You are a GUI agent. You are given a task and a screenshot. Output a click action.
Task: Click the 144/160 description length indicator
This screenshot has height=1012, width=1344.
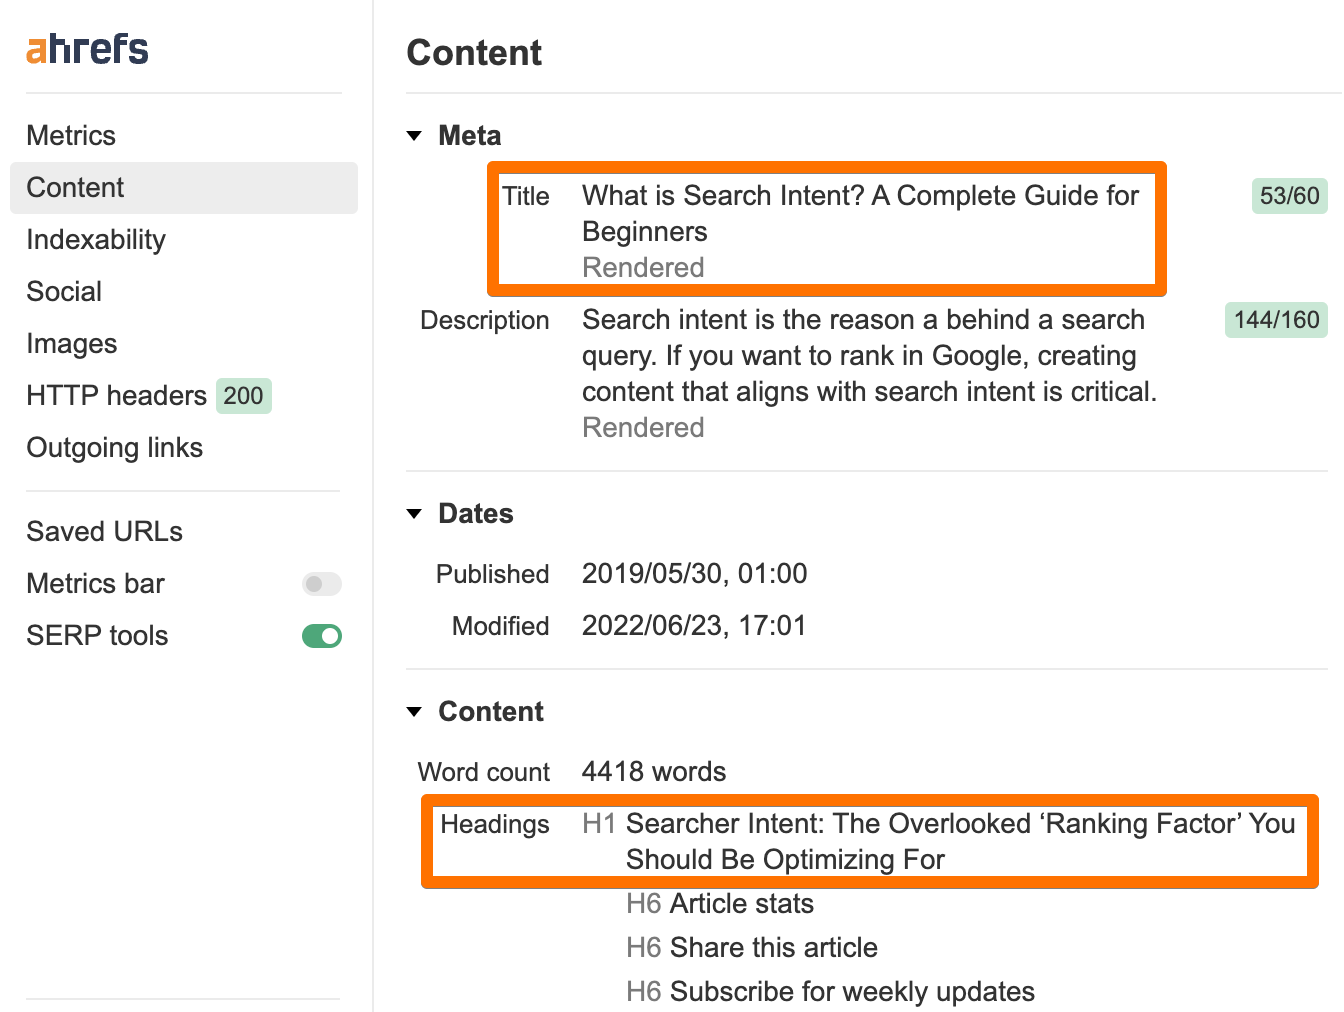click(1276, 320)
